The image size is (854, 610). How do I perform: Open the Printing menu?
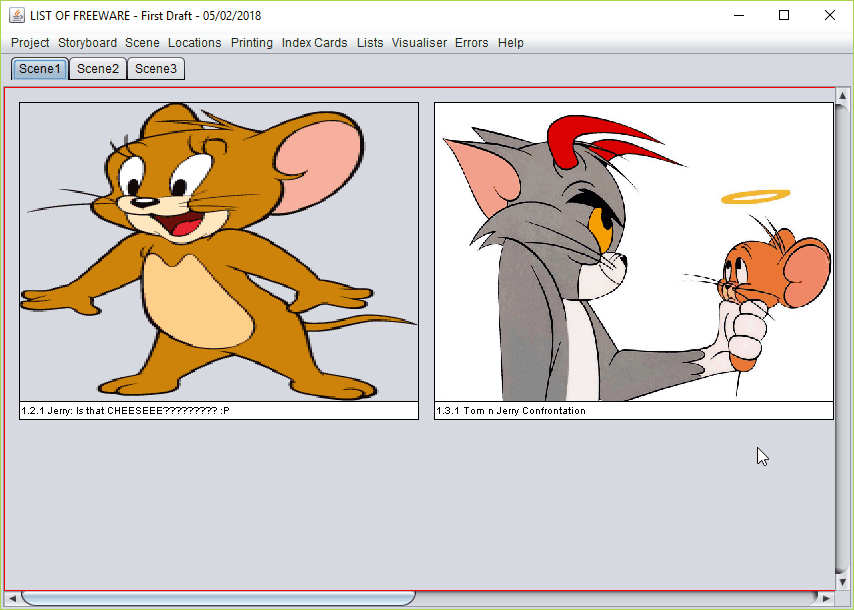[x=252, y=42]
